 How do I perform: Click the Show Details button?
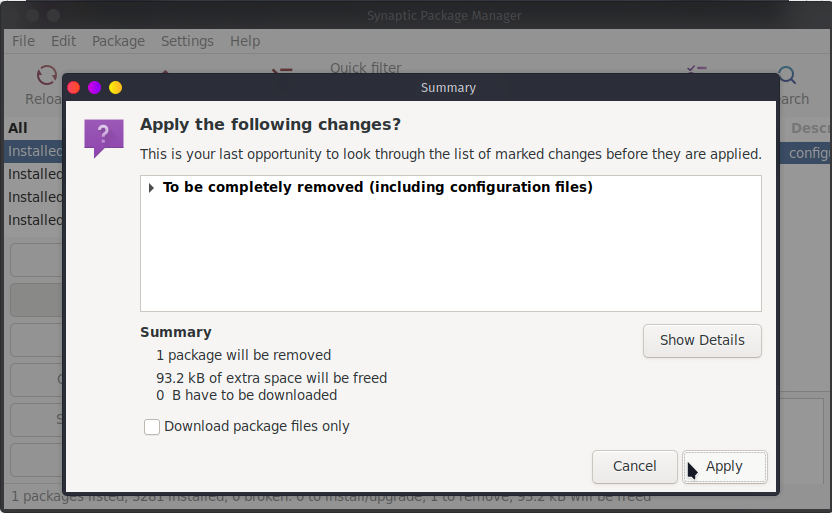tap(702, 340)
